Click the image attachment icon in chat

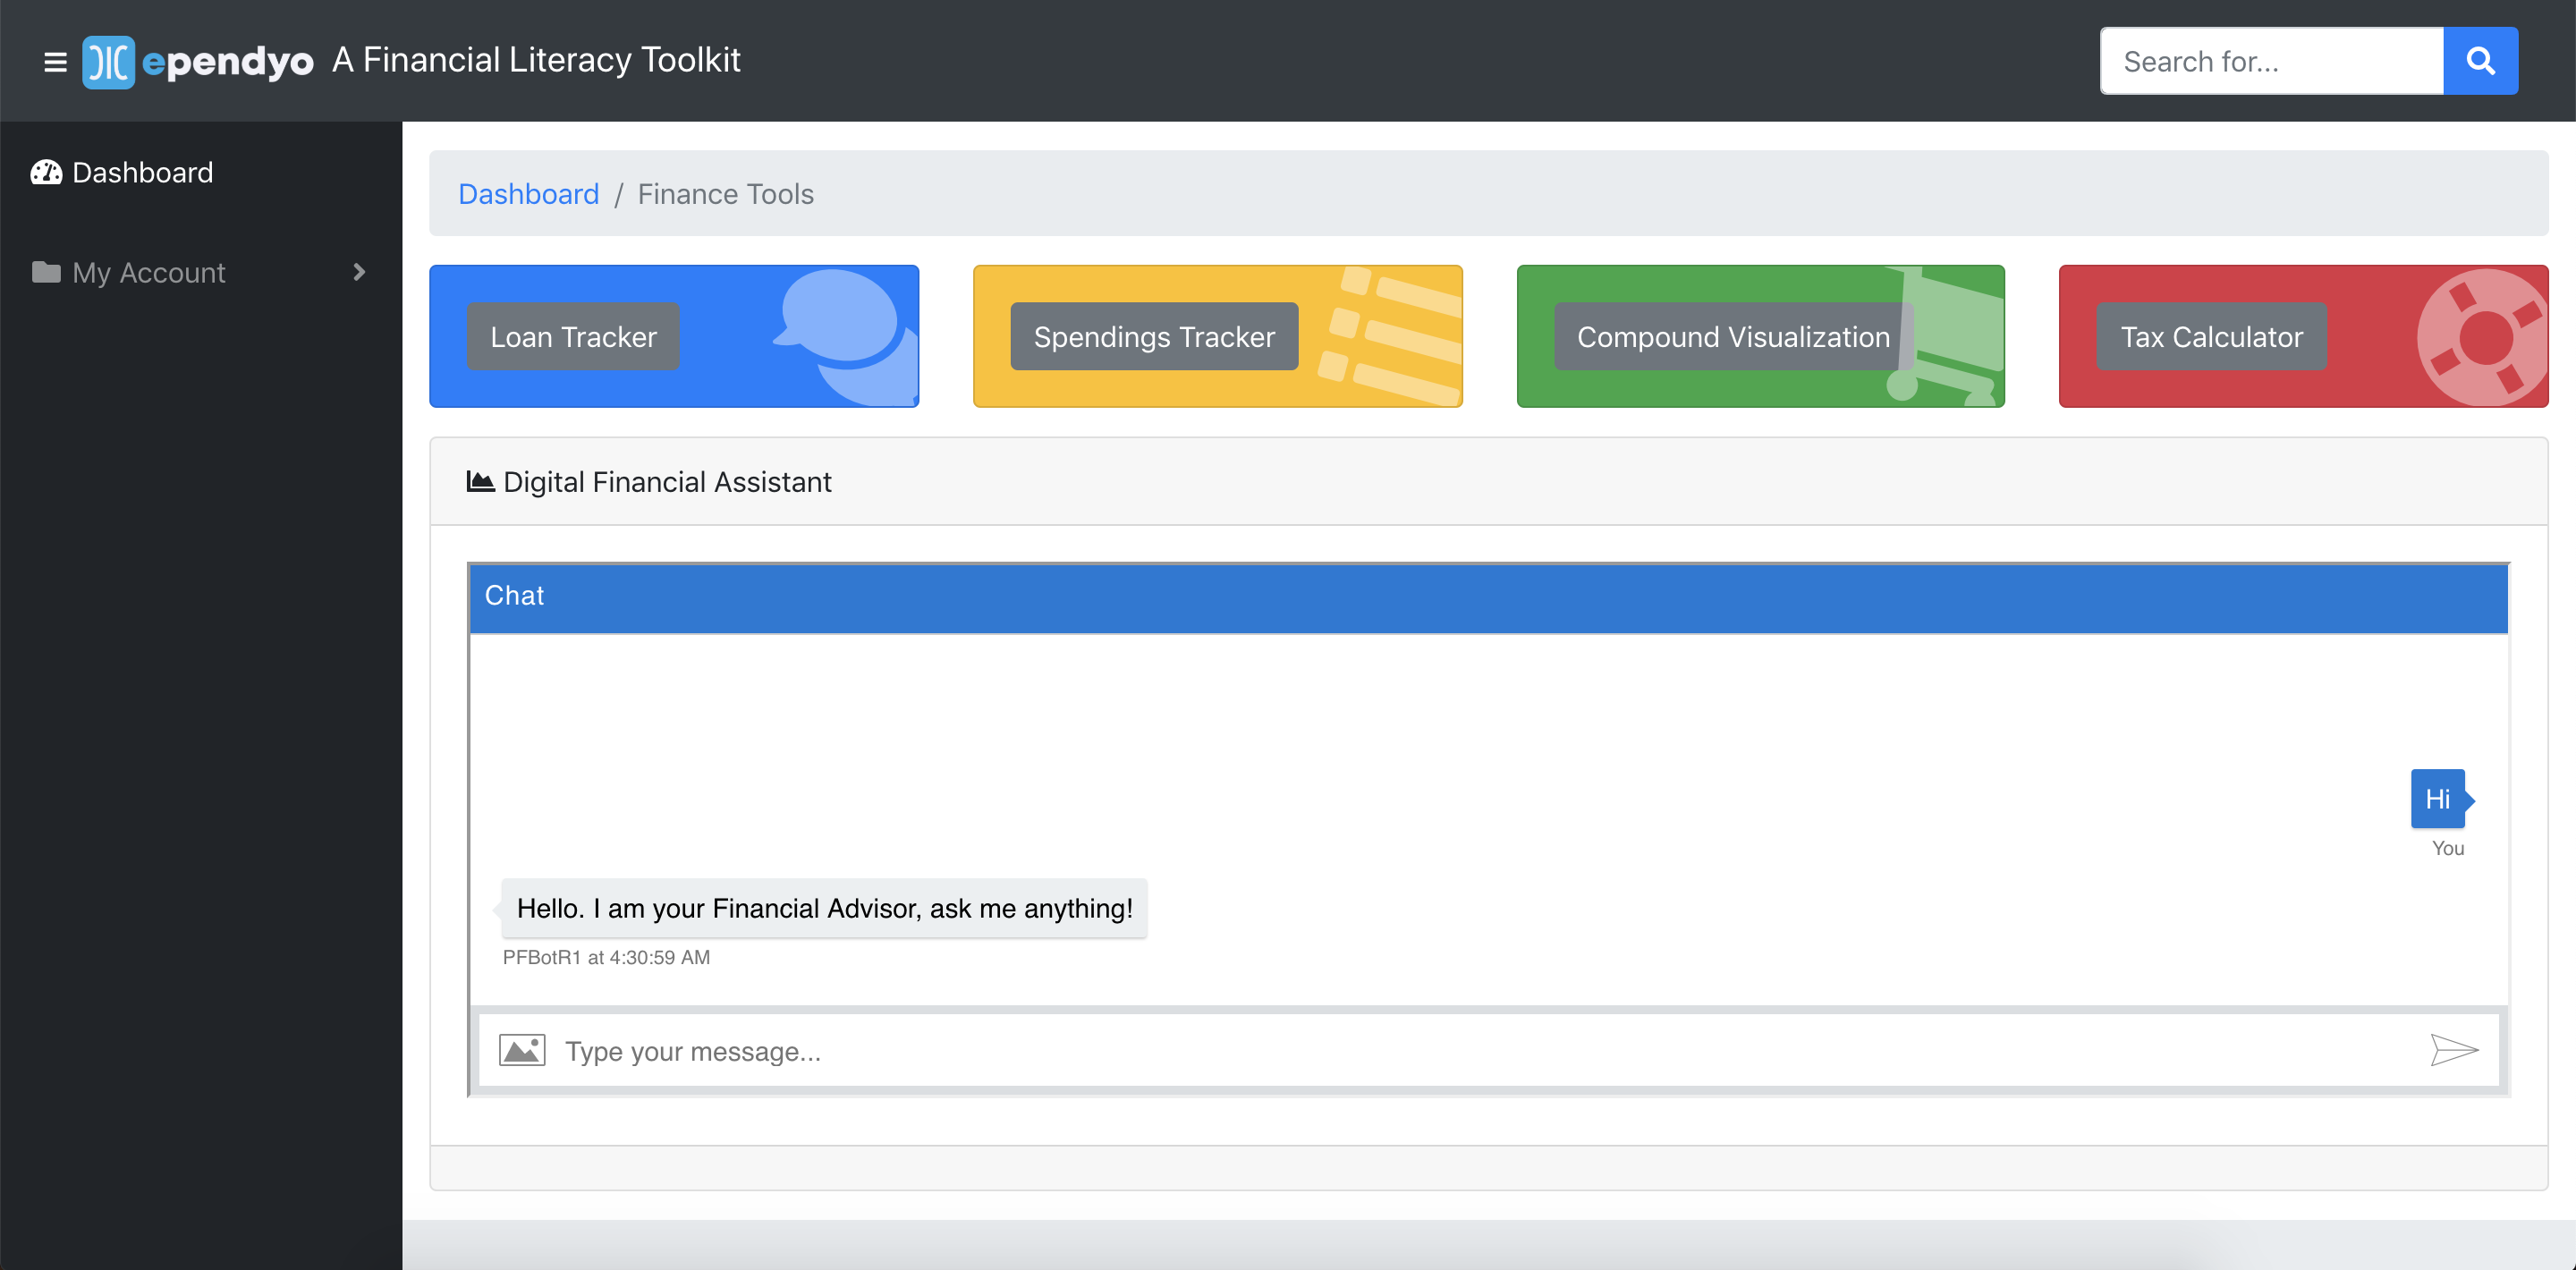coord(522,1051)
